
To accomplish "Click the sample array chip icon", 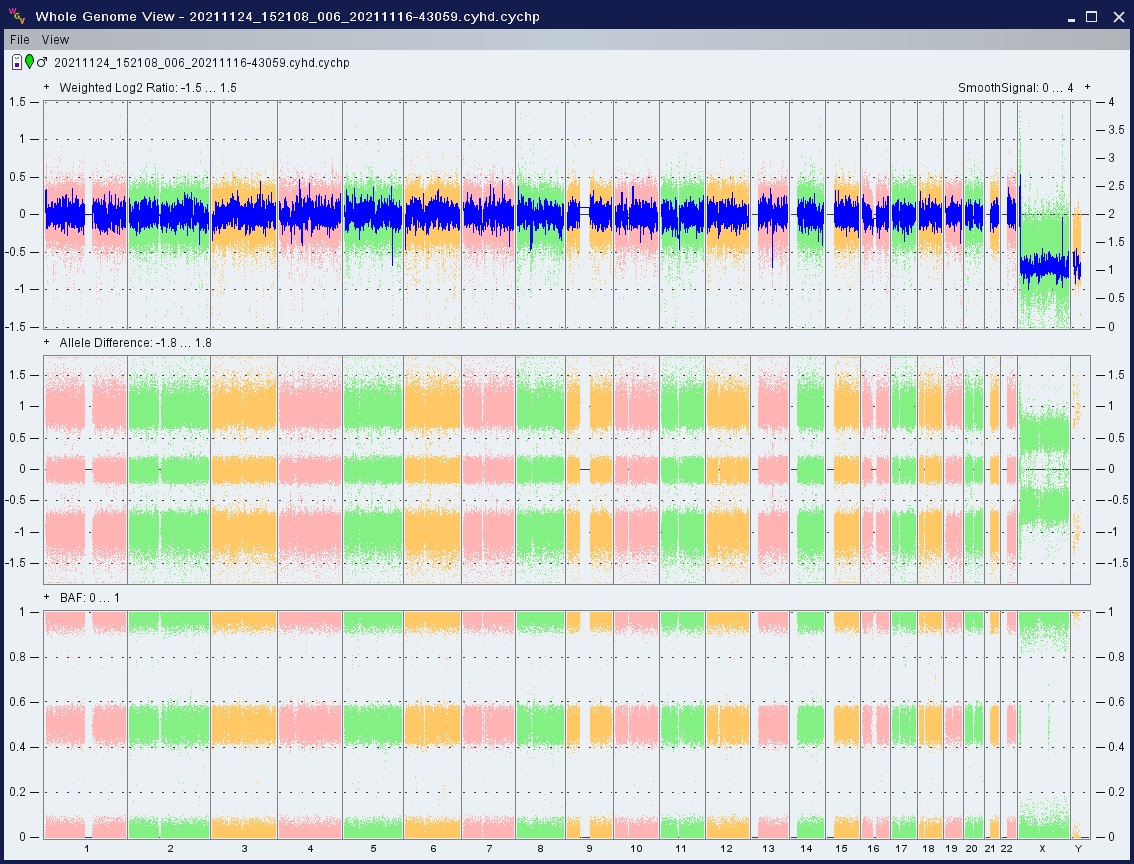I will (x=17, y=63).
